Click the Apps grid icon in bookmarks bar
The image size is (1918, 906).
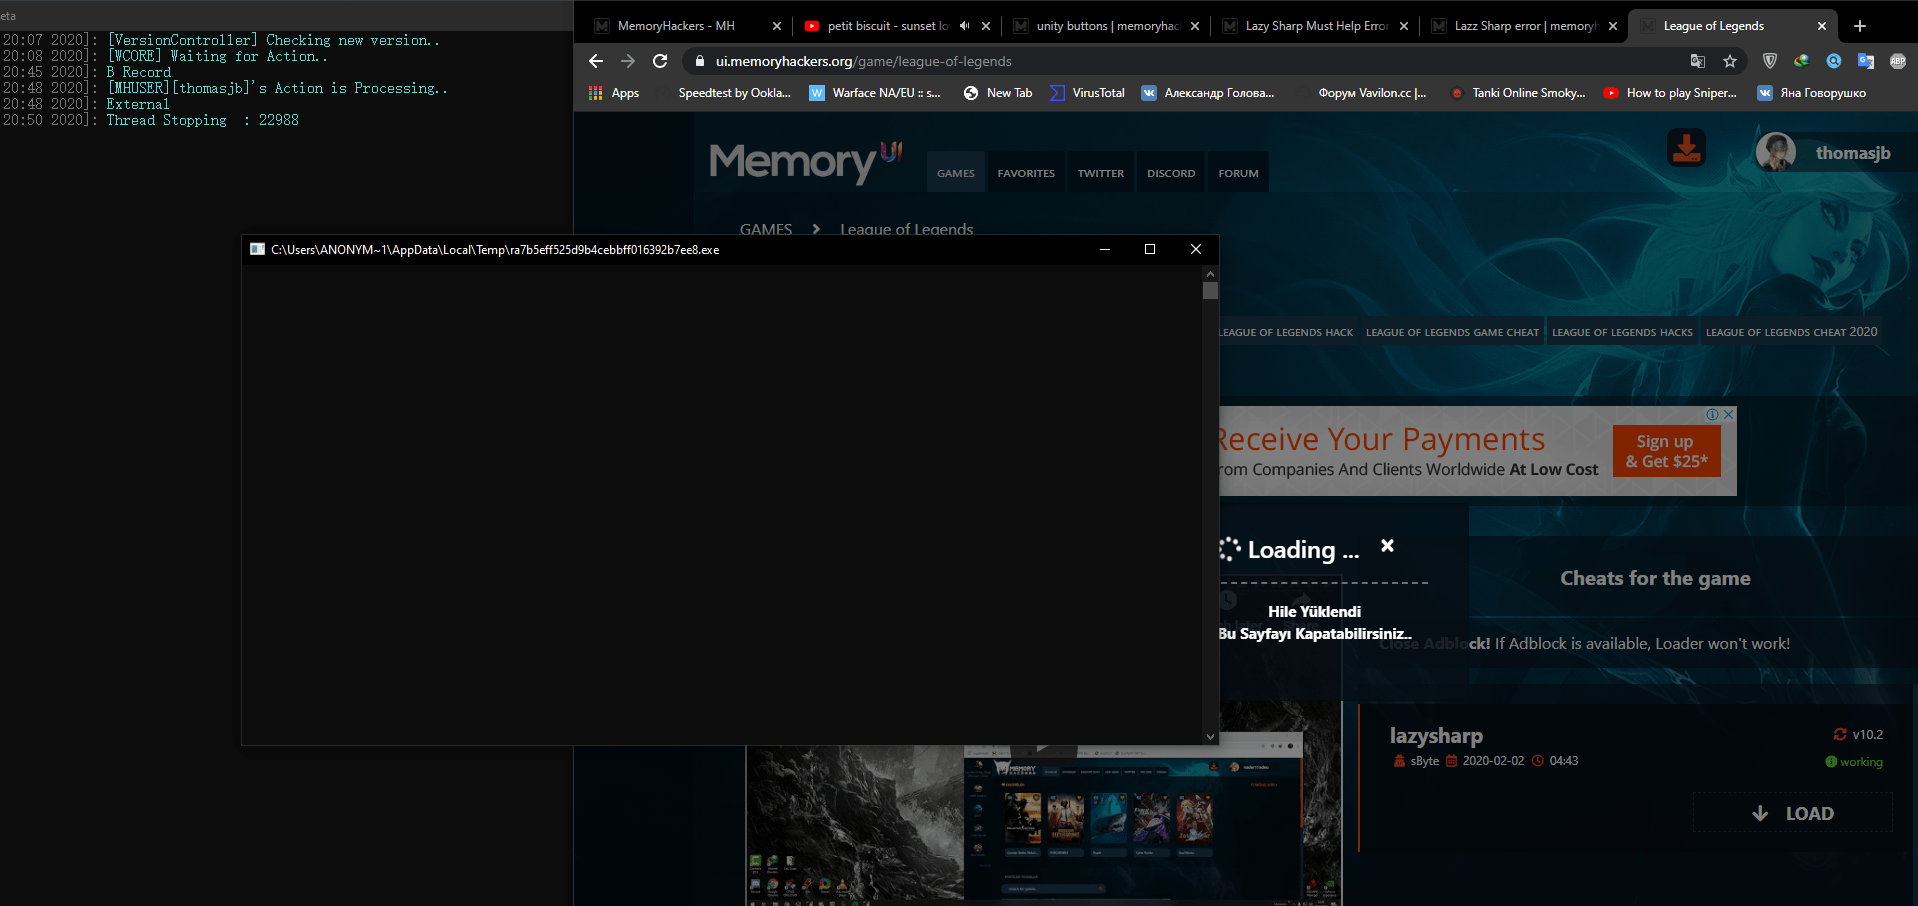click(596, 93)
